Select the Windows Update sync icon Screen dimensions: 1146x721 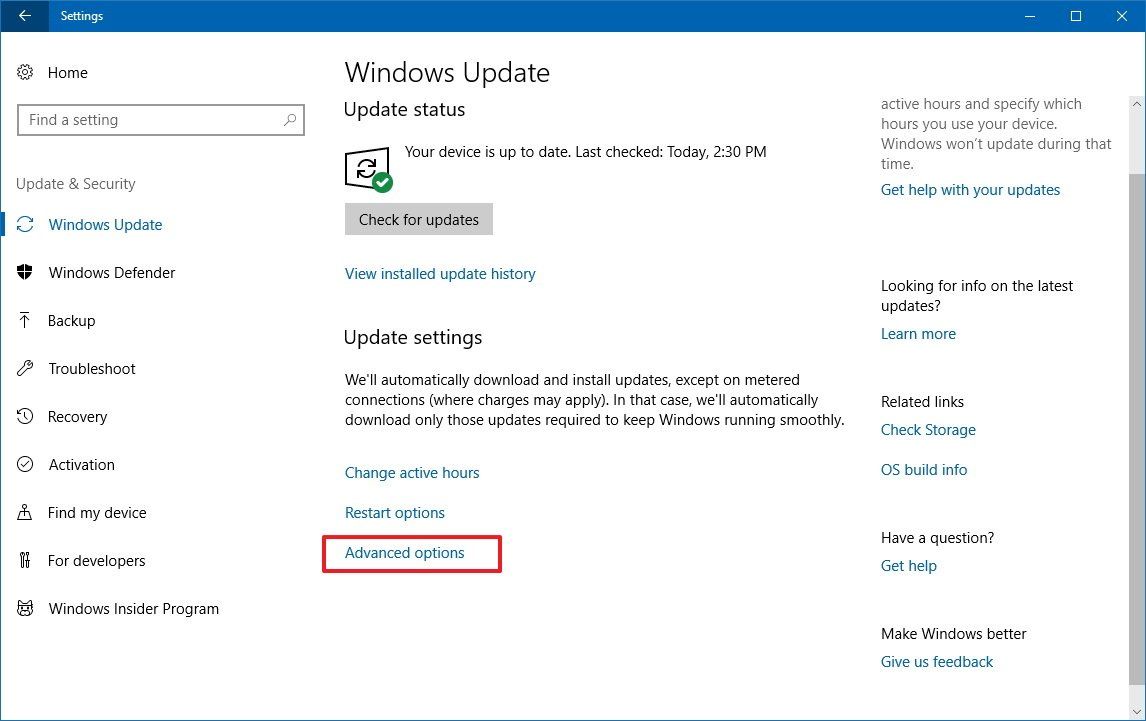pos(25,224)
